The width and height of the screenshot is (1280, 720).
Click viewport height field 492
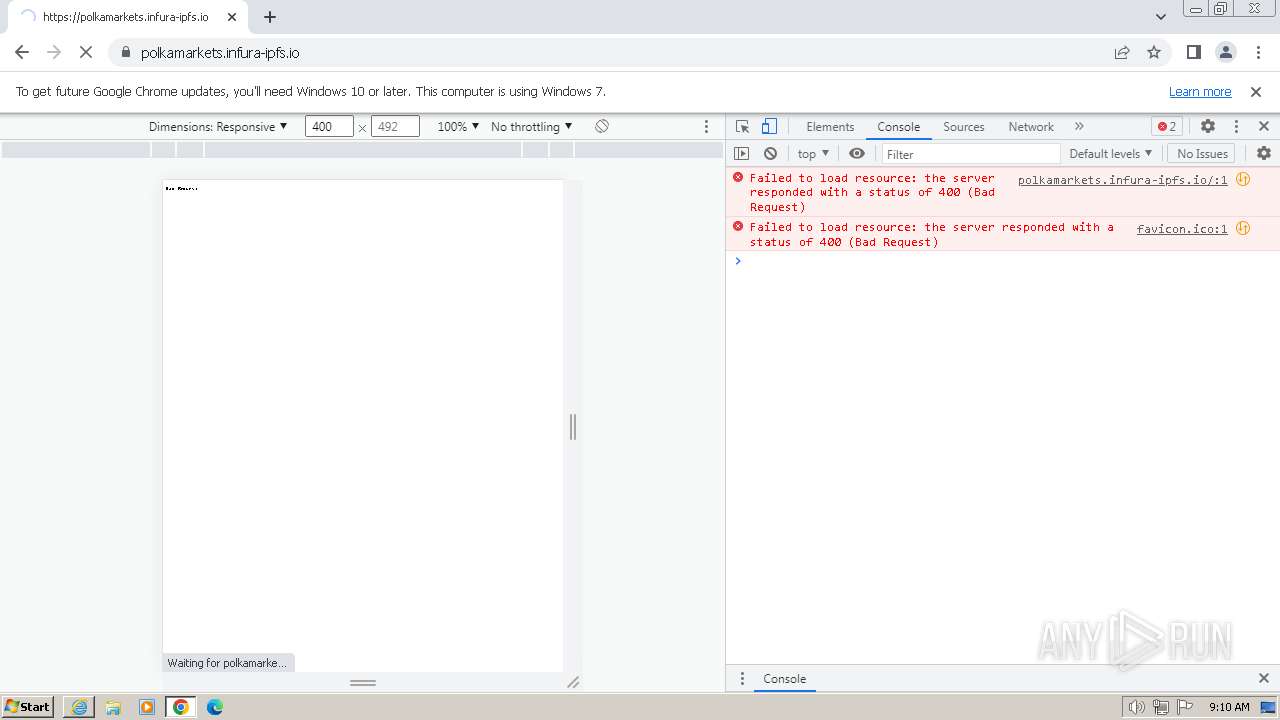coord(395,126)
